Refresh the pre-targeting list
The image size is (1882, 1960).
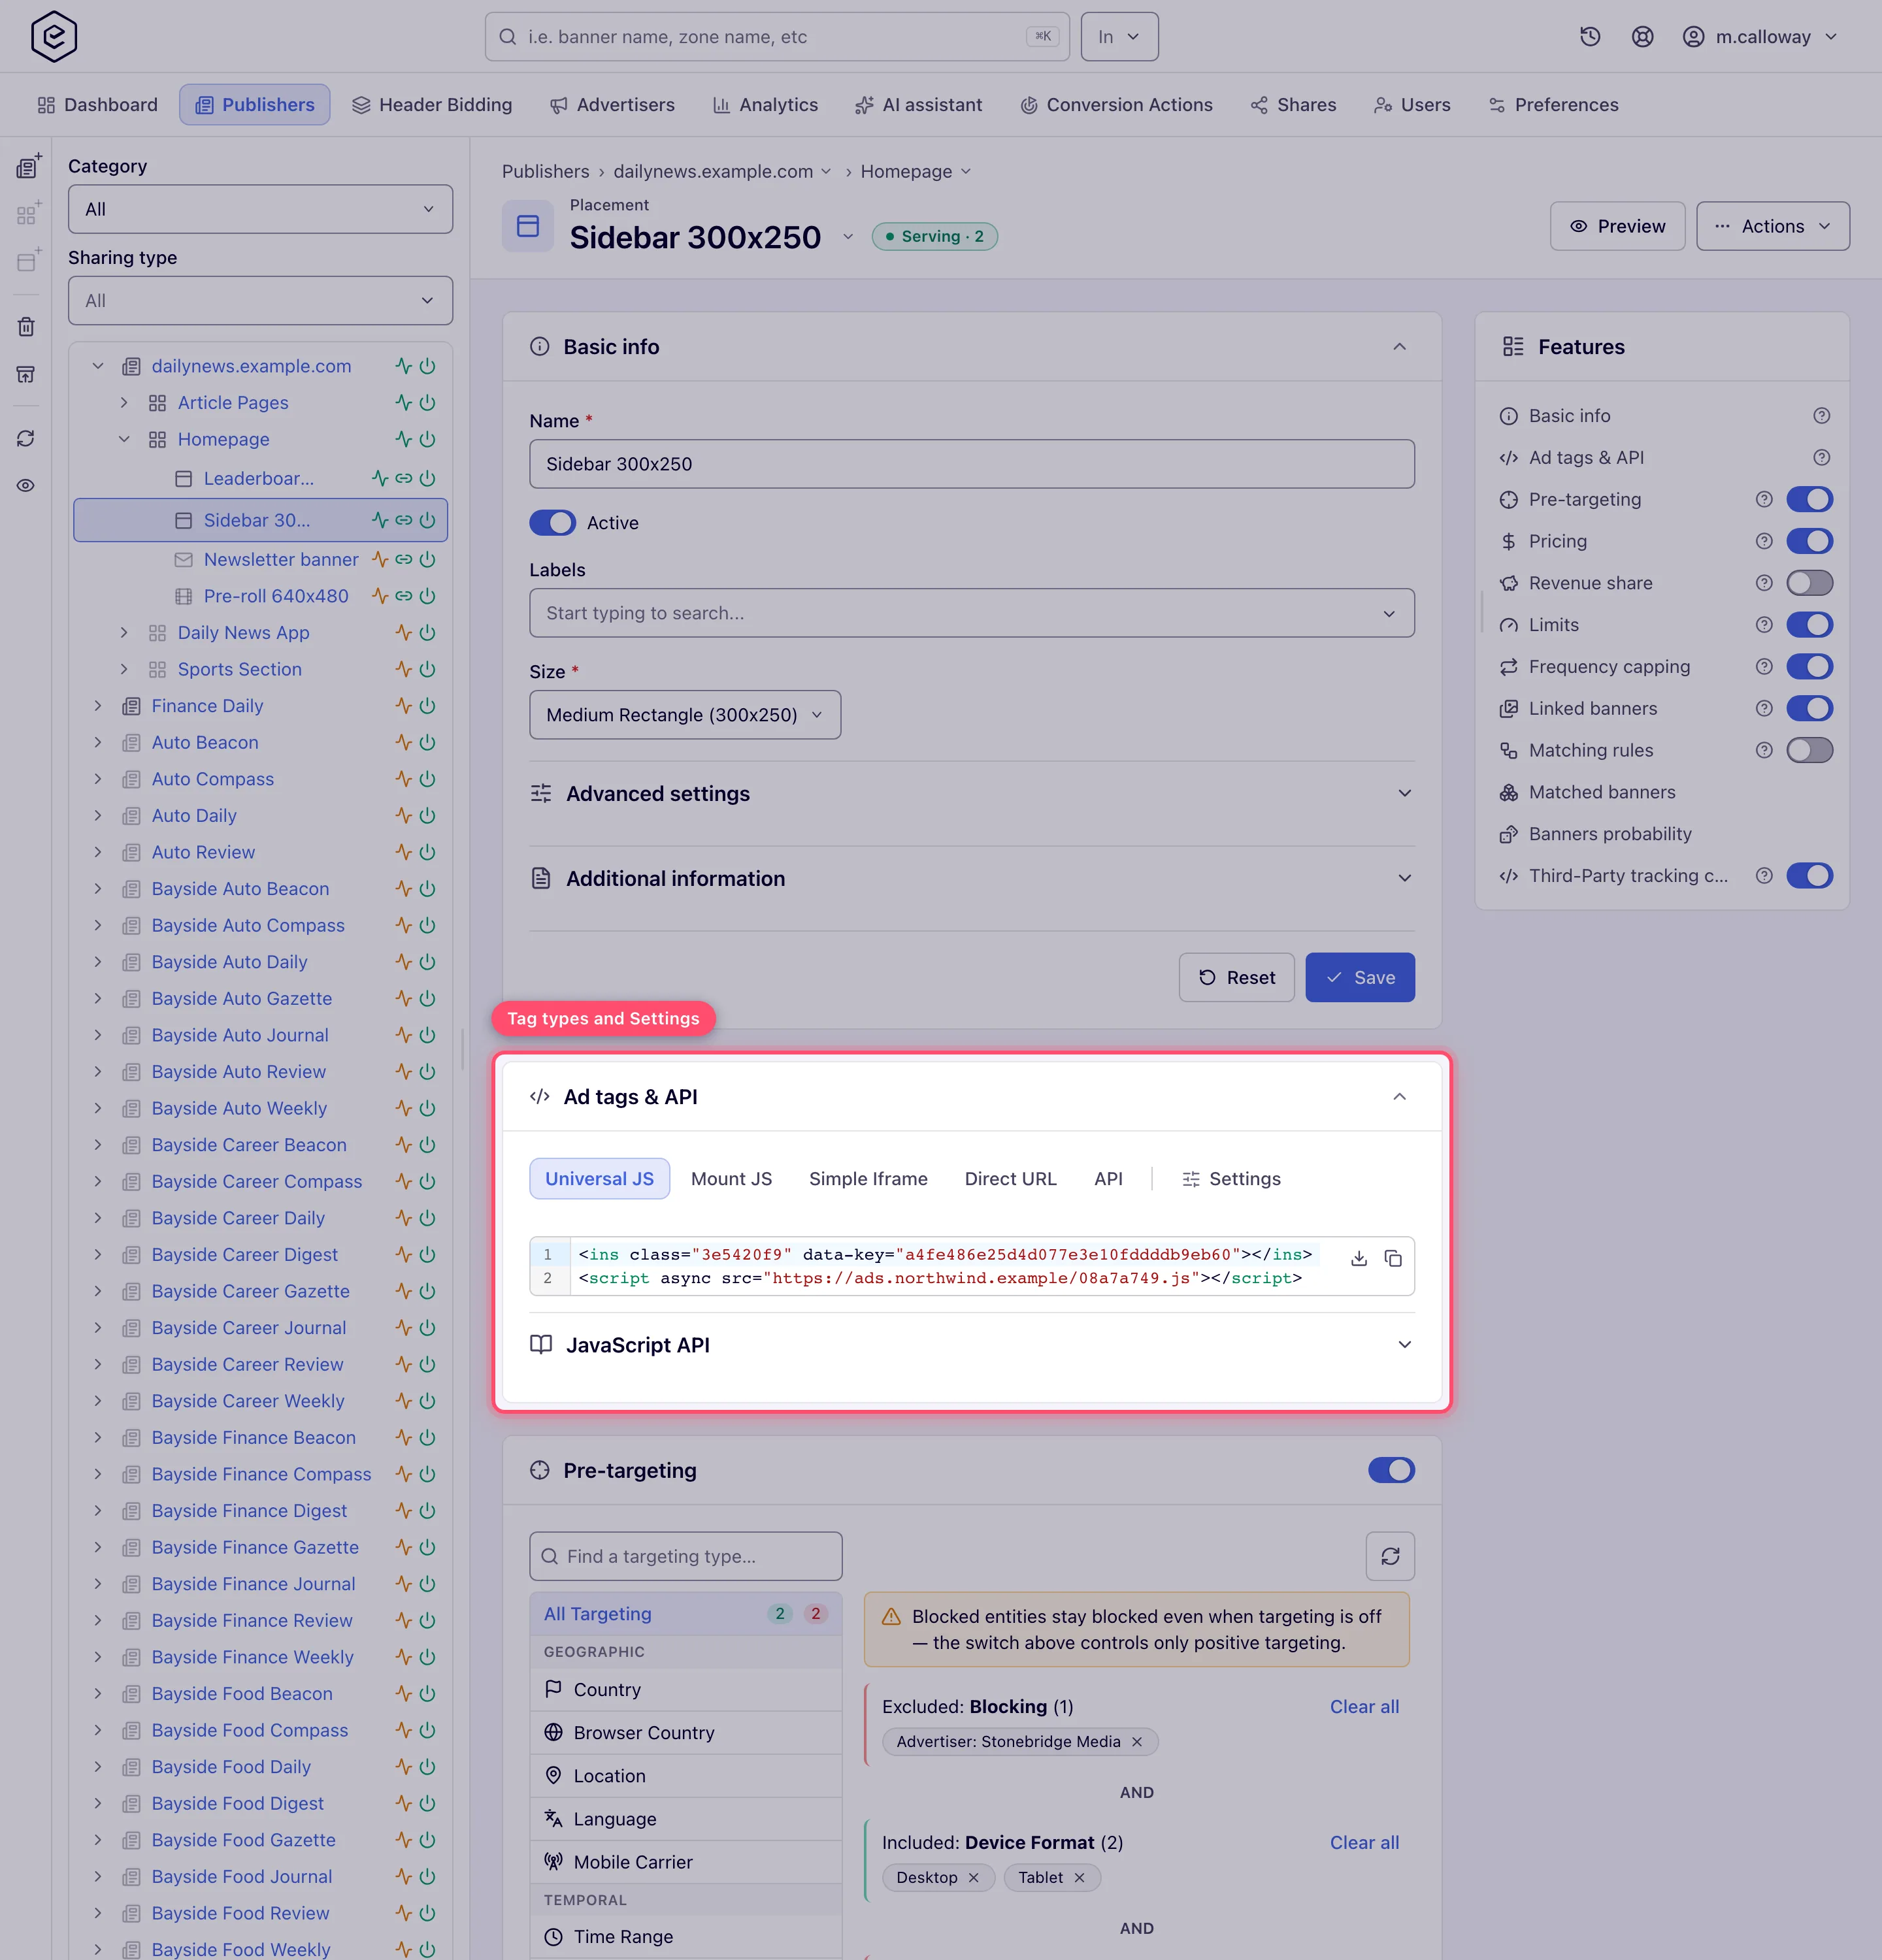(x=1390, y=1556)
